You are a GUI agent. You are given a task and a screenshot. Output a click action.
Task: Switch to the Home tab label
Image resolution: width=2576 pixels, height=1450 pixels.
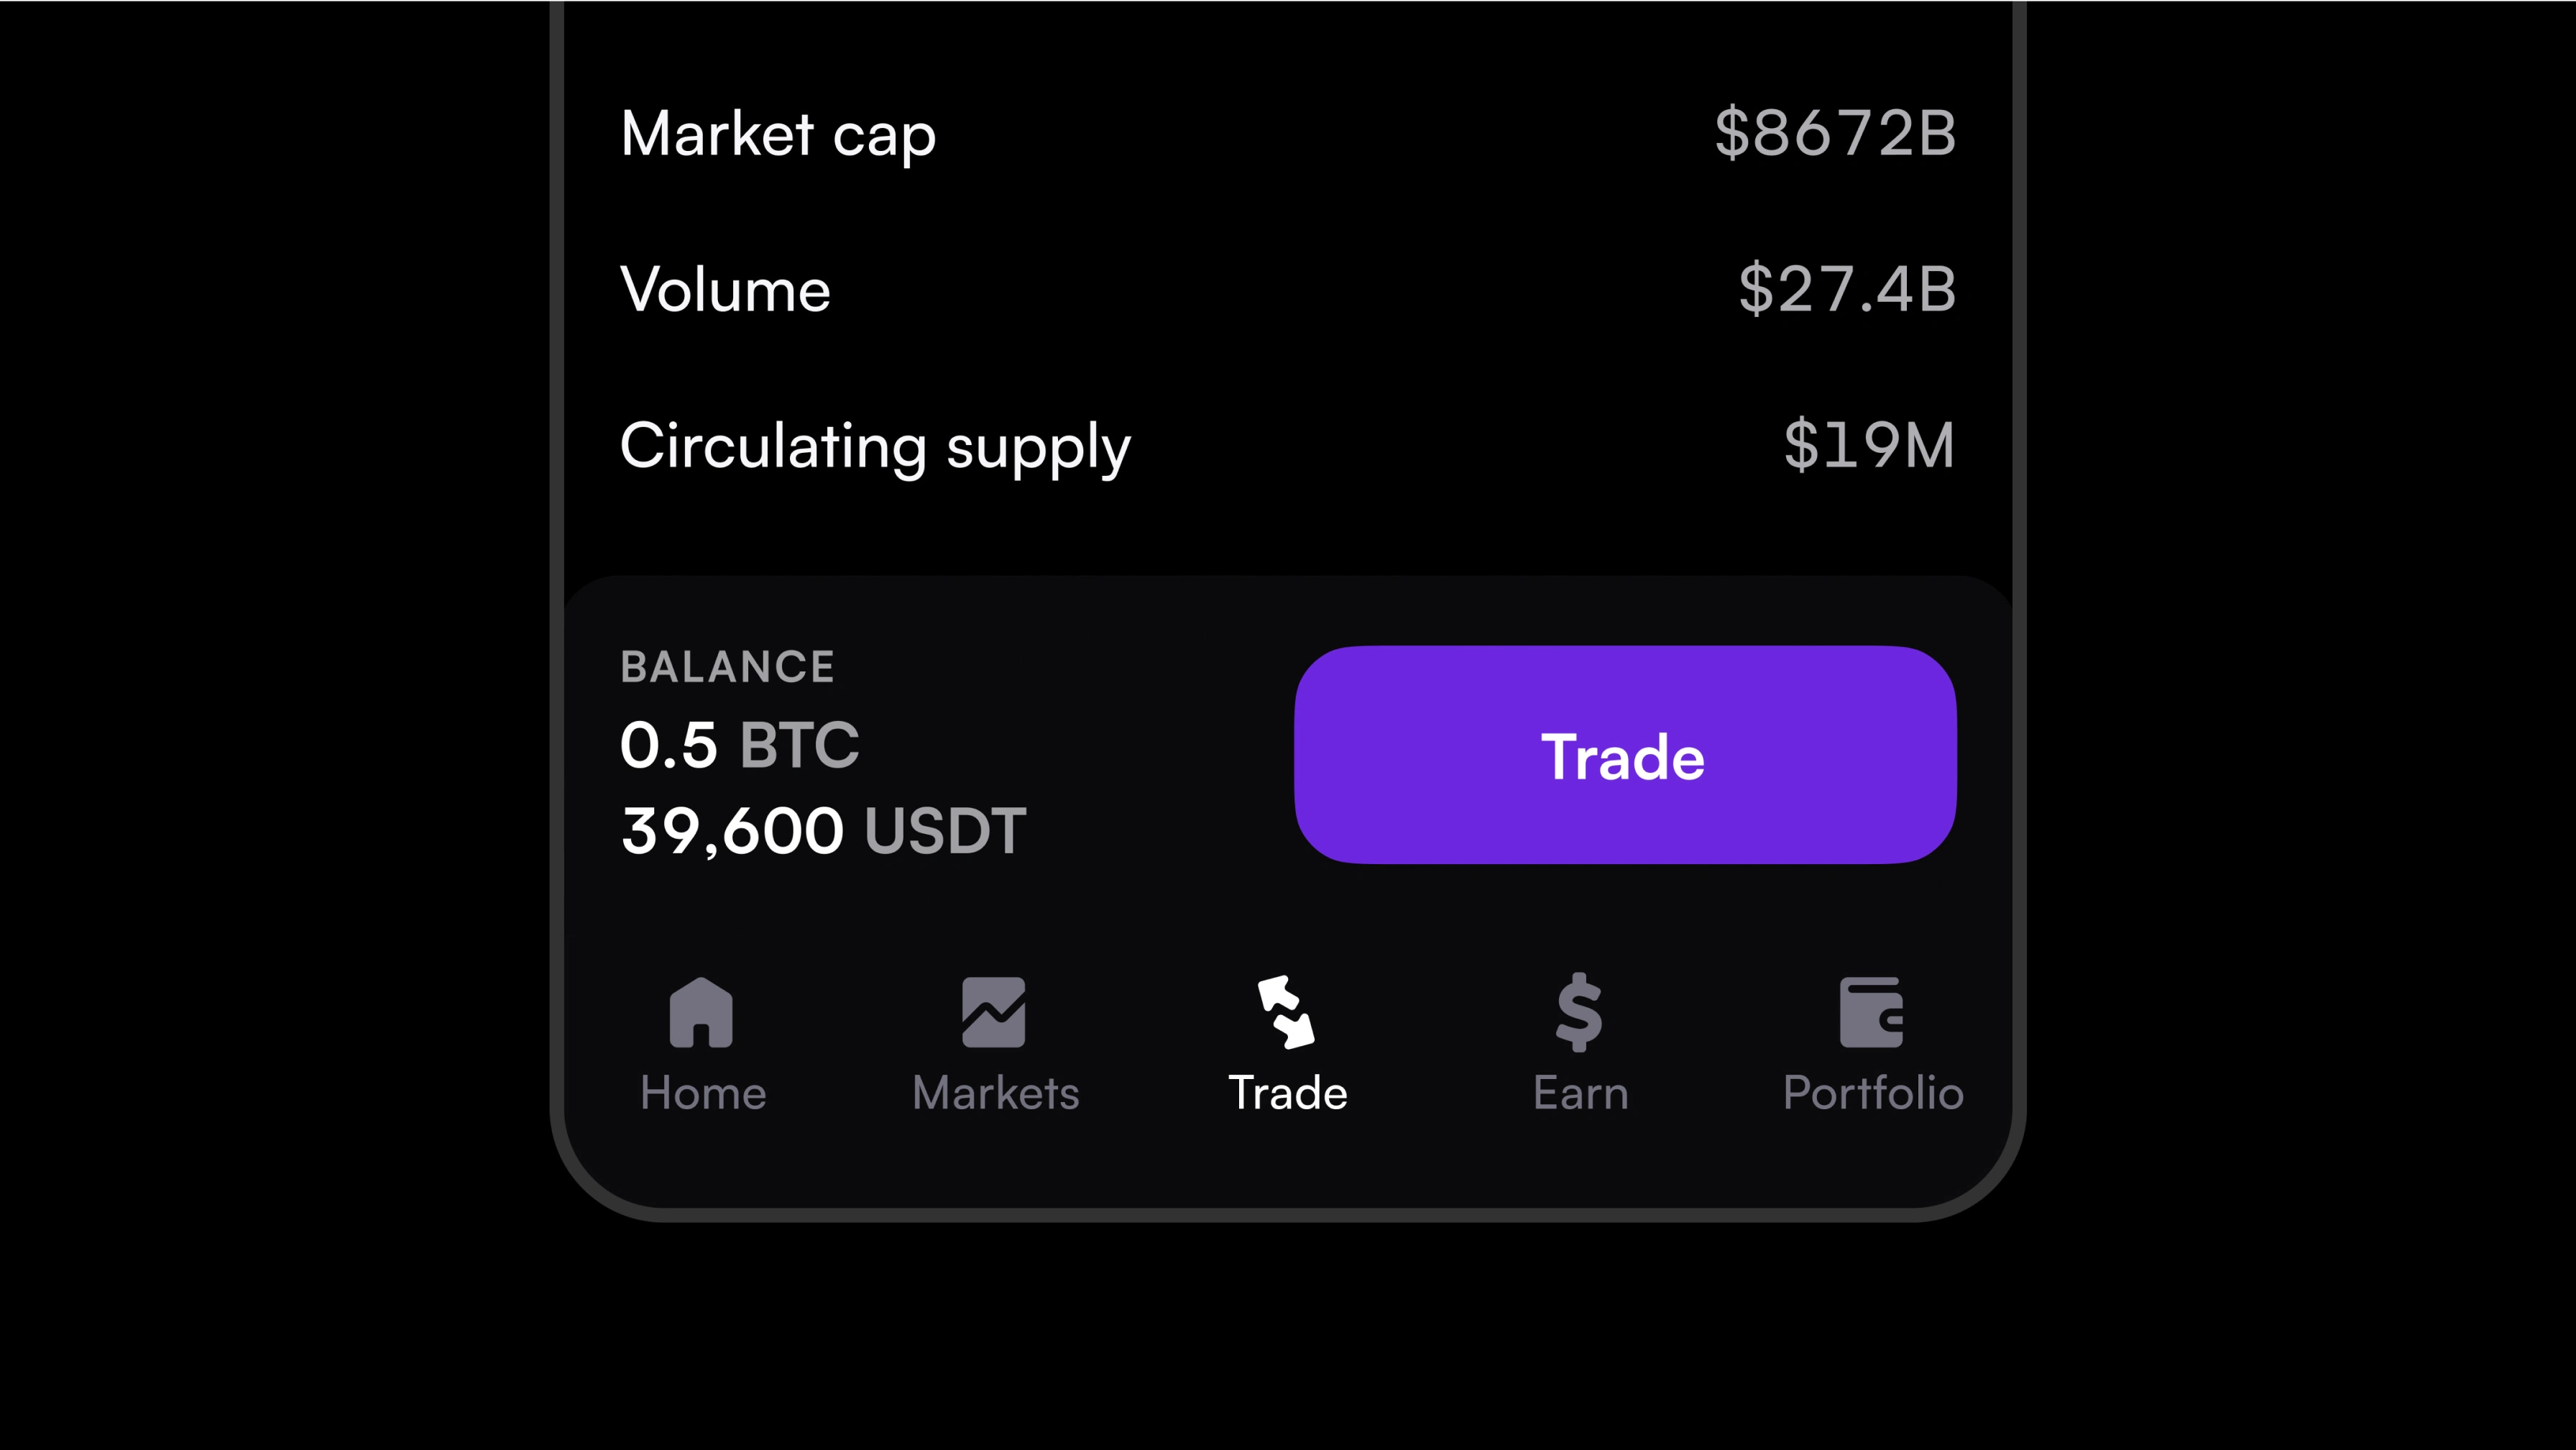pos(703,1093)
